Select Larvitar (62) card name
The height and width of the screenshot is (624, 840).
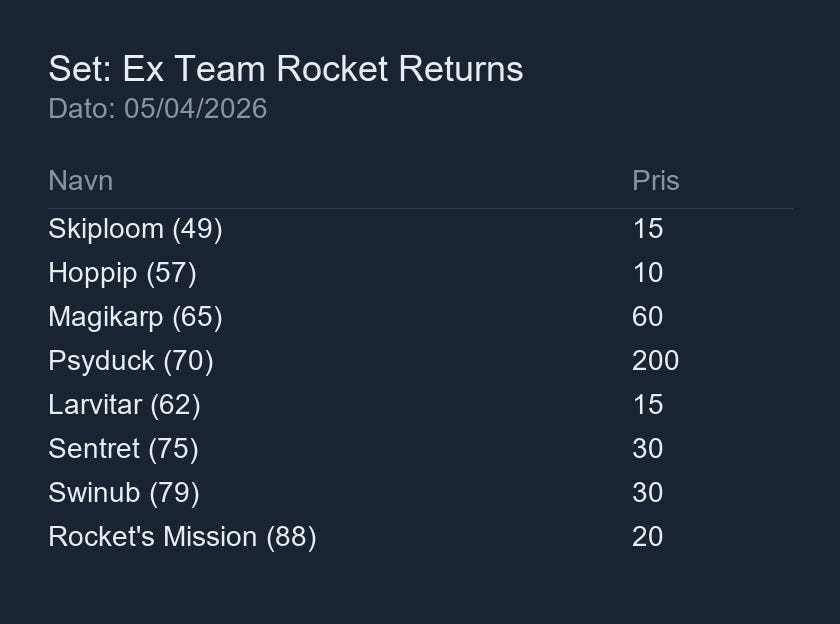[x=124, y=405]
